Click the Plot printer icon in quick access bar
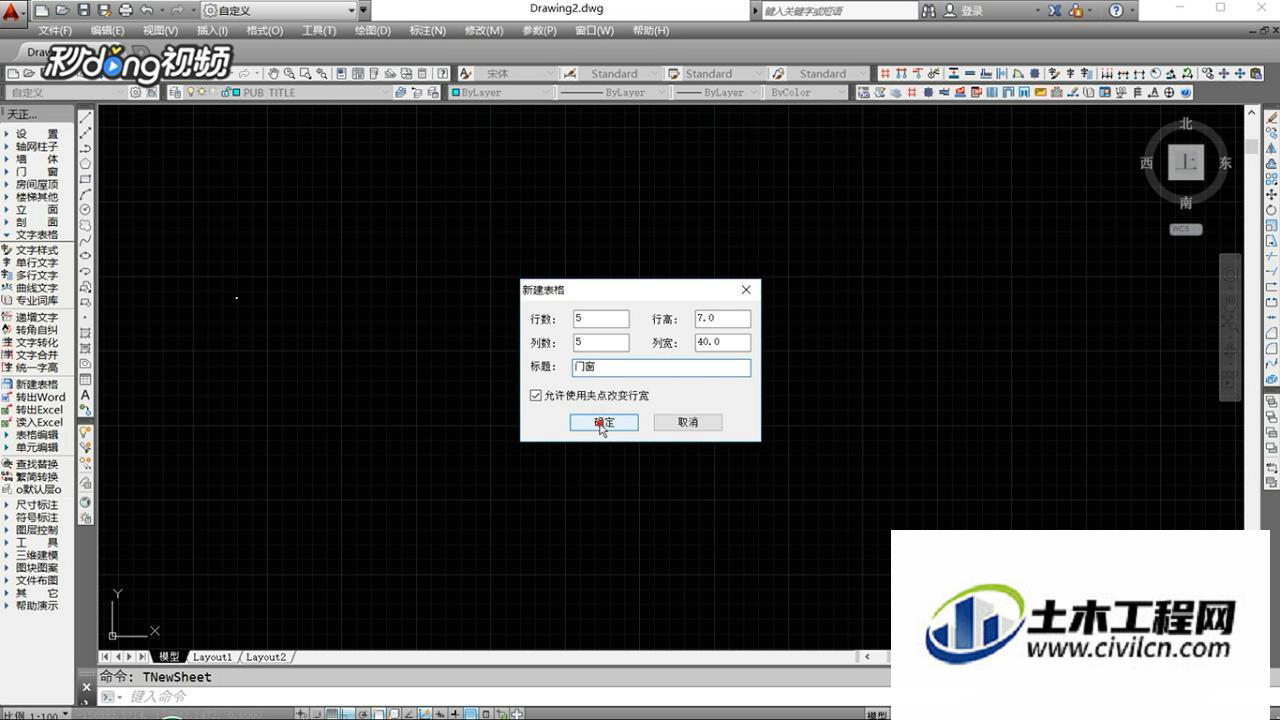 [x=125, y=10]
